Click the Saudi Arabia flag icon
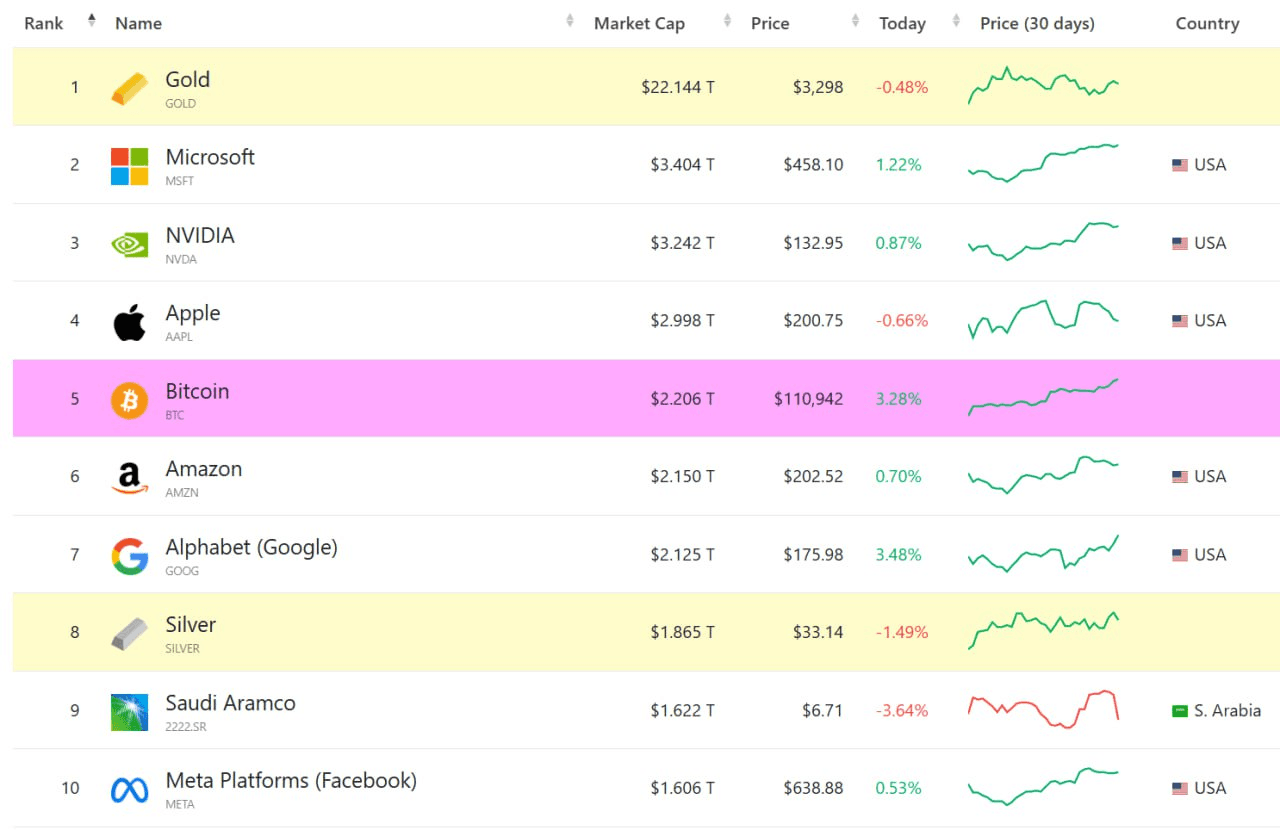The width and height of the screenshot is (1280, 830). tap(1180, 711)
